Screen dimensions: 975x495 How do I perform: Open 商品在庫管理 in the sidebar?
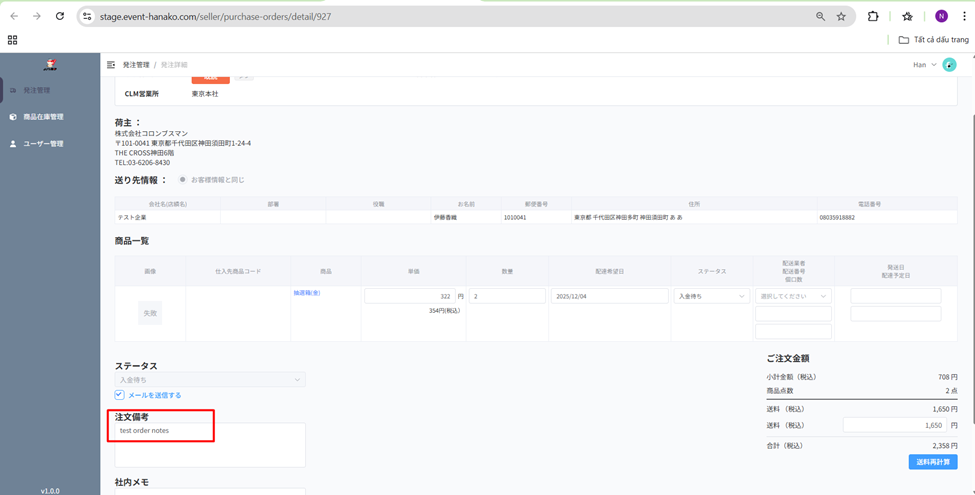point(43,117)
